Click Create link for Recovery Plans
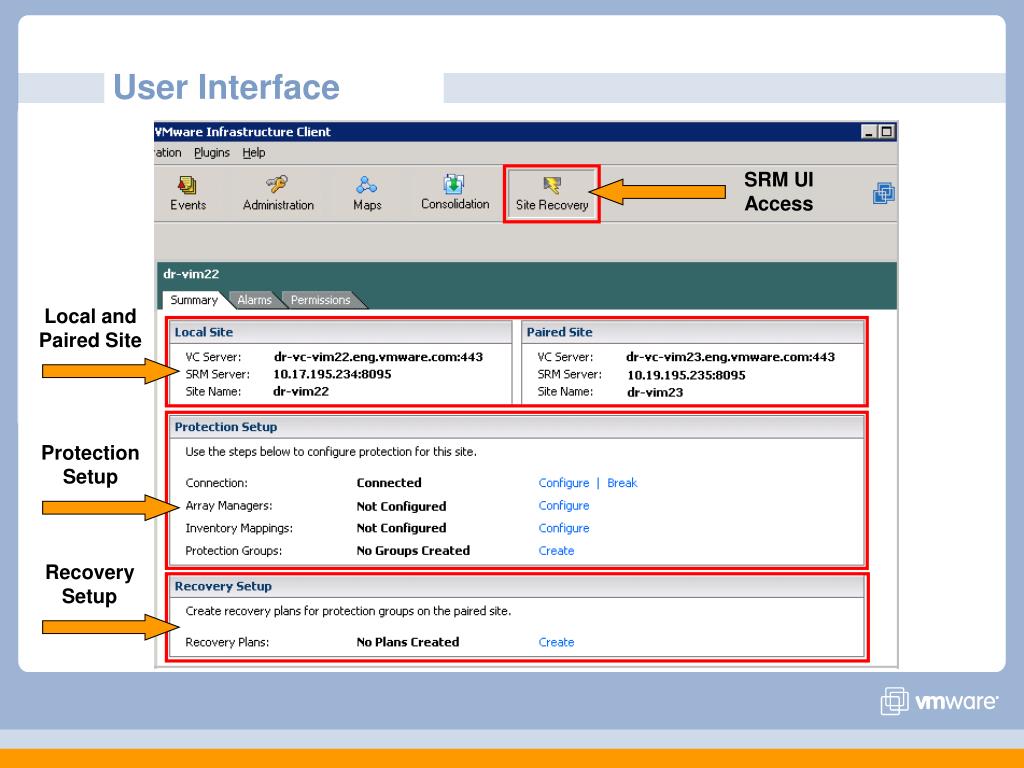Image resolution: width=1024 pixels, height=768 pixels. [x=556, y=642]
